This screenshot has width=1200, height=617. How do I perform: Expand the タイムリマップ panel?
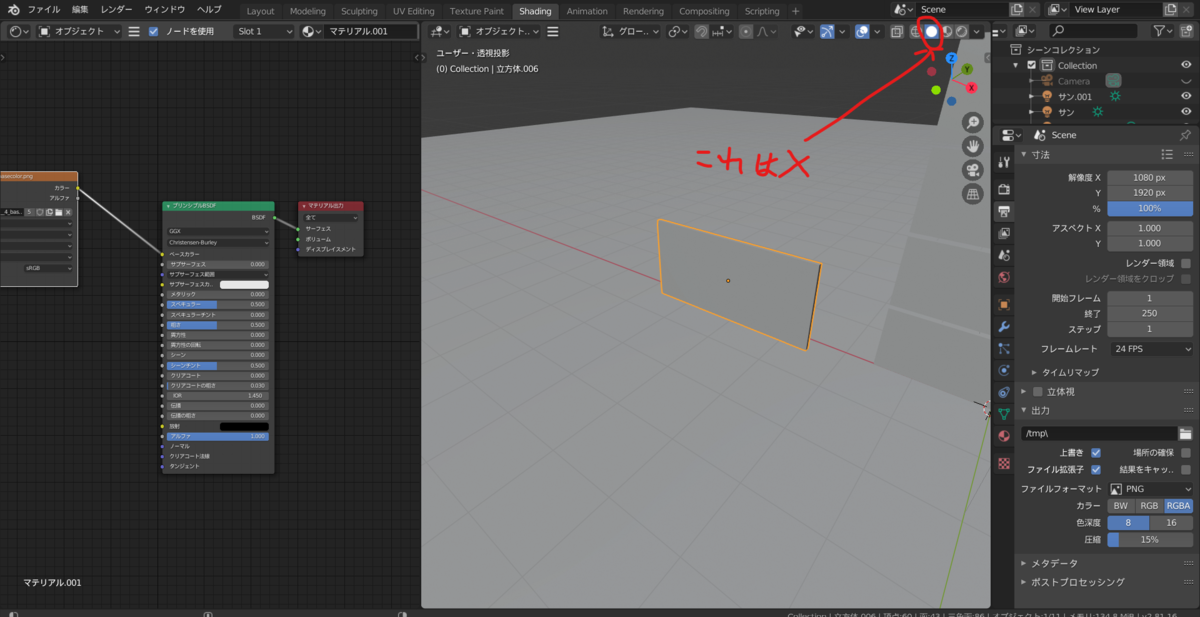point(1070,372)
